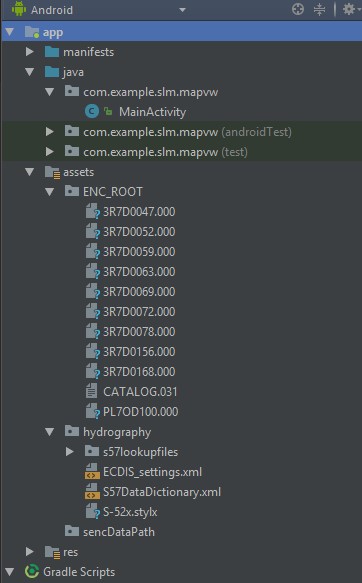Select the sencDataPath folder
This screenshot has height=583, width=362.
[x=119, y=532]
